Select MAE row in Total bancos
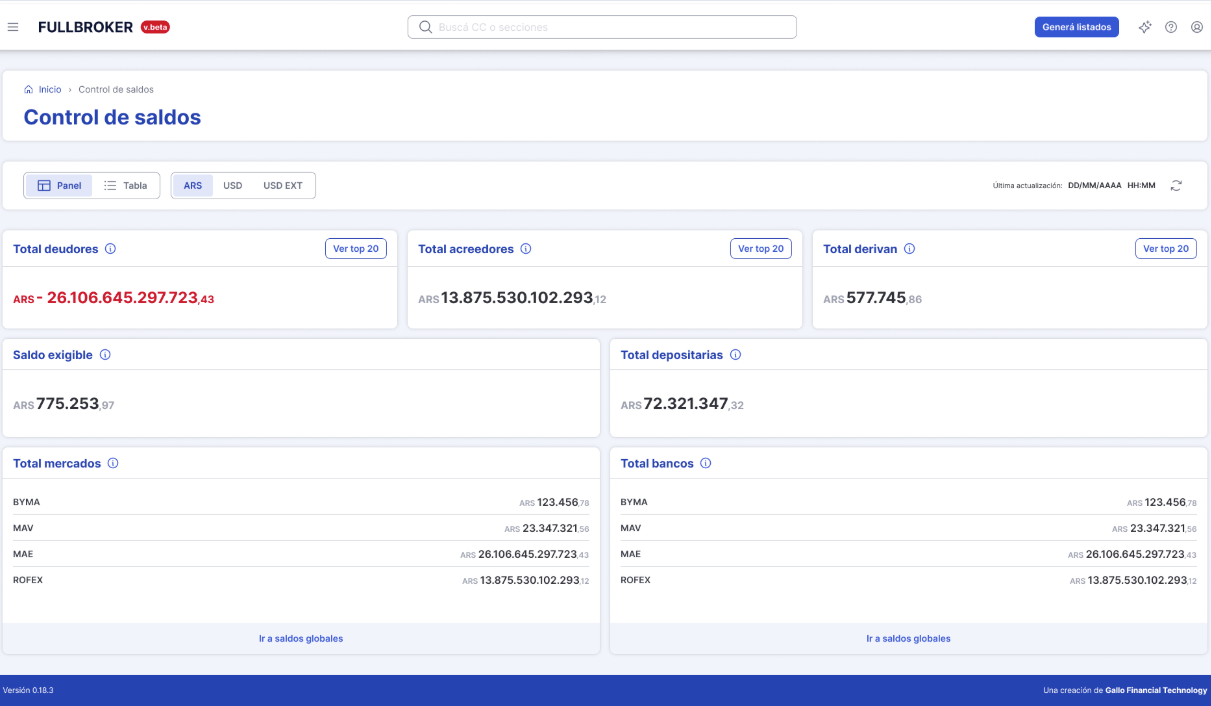The height and width of the screenshot is (706, 1211). [x=908, y=554]
